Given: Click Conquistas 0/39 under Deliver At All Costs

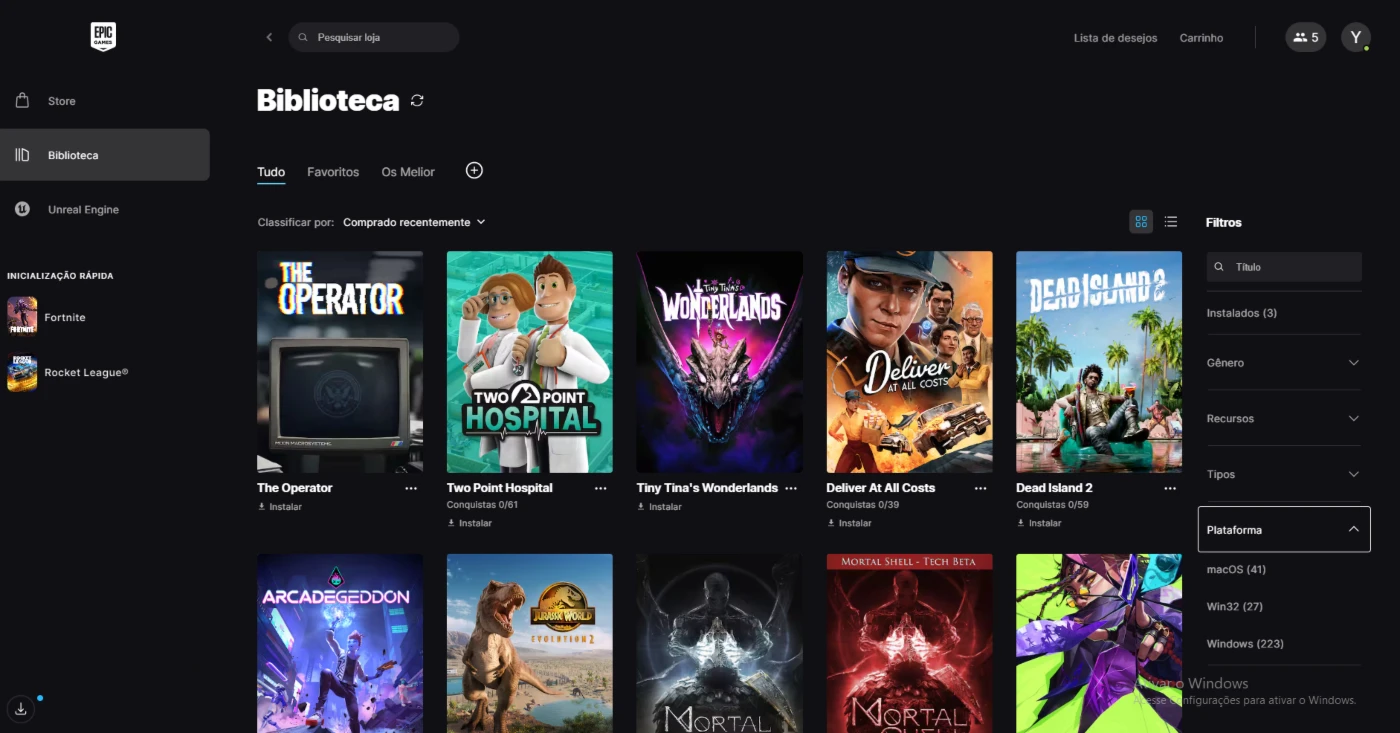Looking at the screenshot, I should pos(863,505).
